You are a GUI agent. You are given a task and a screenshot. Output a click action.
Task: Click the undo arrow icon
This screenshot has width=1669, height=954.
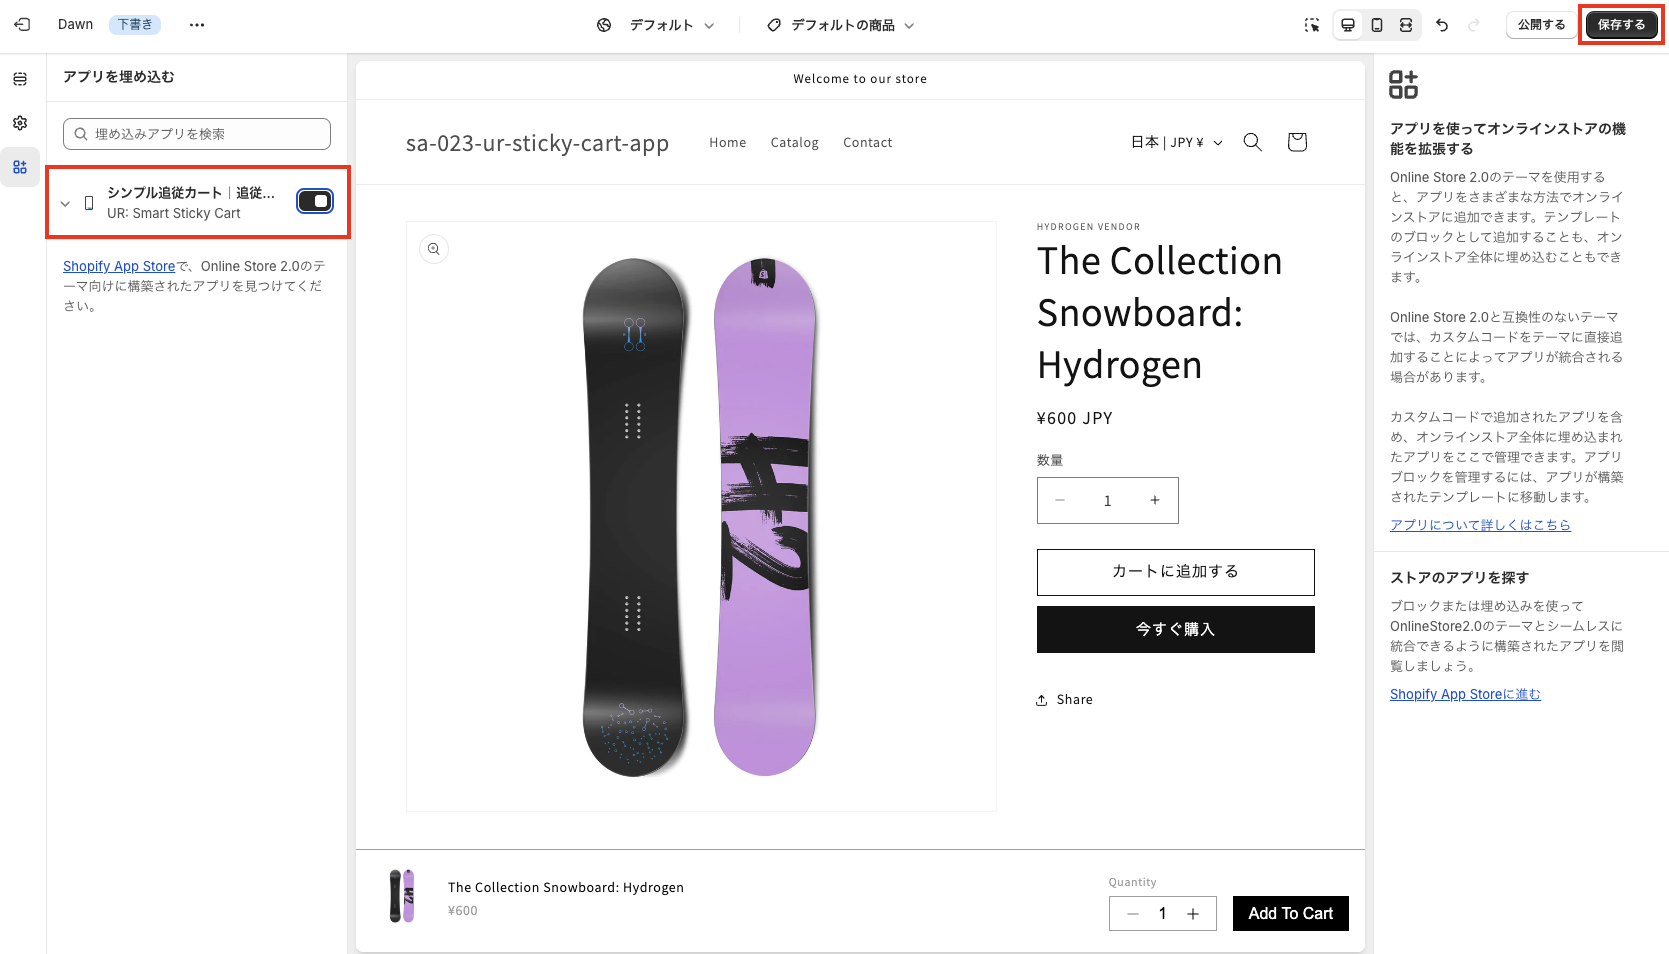[1442, 25]
